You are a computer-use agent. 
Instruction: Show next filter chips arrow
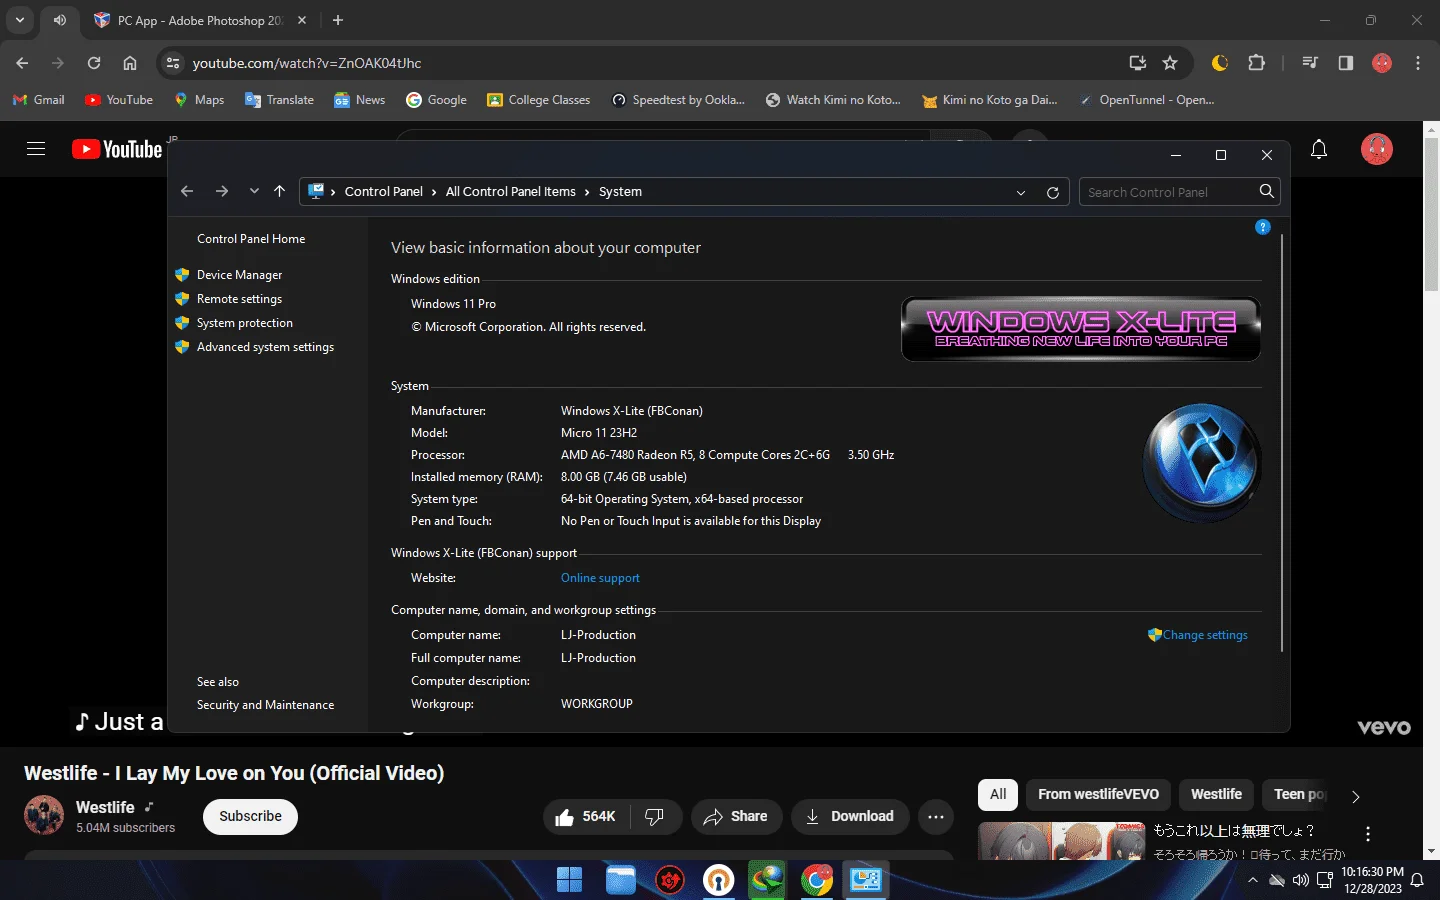[x=1356, y=797]
